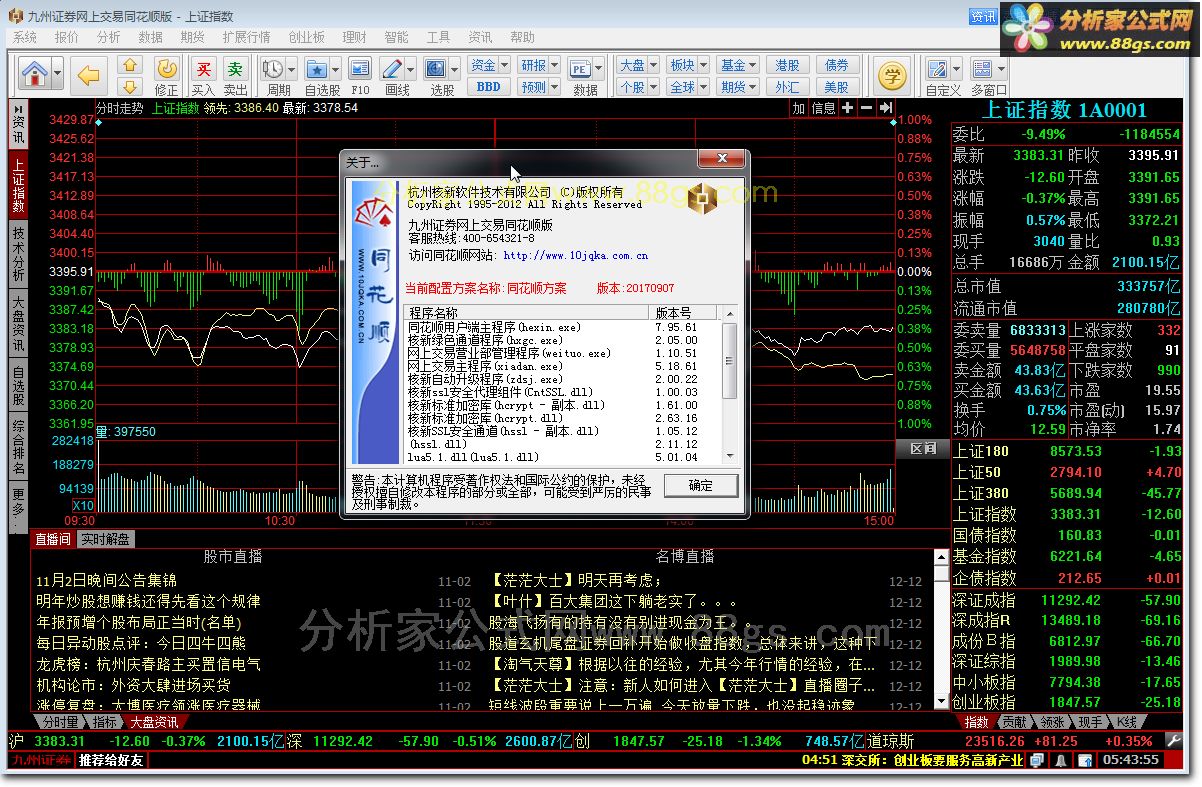Click the 推荐给好友 button
The width and height of the screenshot is (1202, 787).
[x=111, y=760]
